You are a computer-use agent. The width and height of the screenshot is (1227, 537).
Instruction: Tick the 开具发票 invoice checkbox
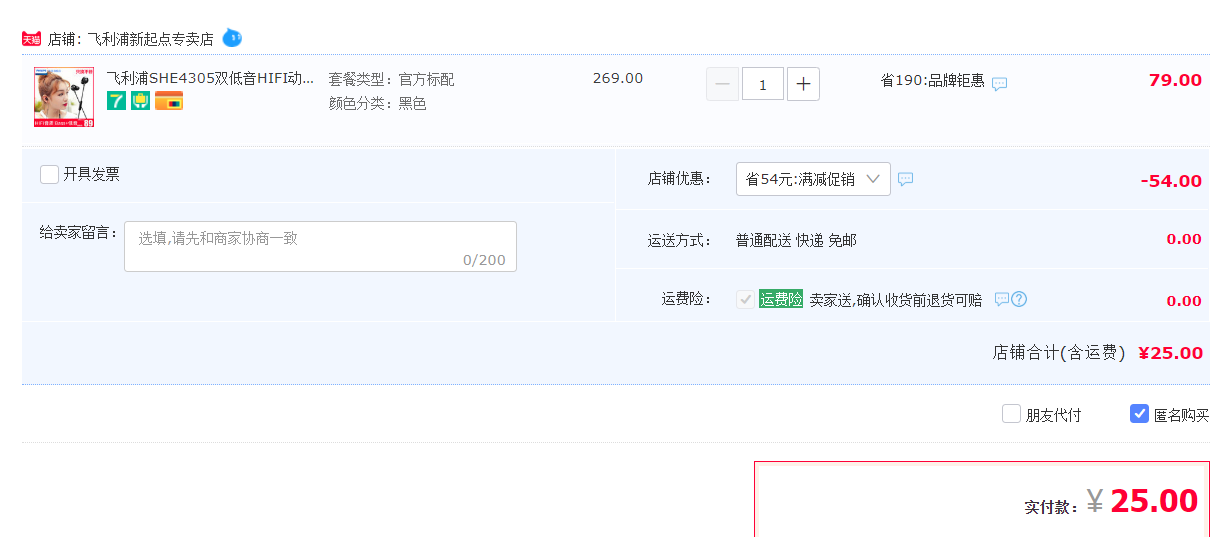pos(49,174)
